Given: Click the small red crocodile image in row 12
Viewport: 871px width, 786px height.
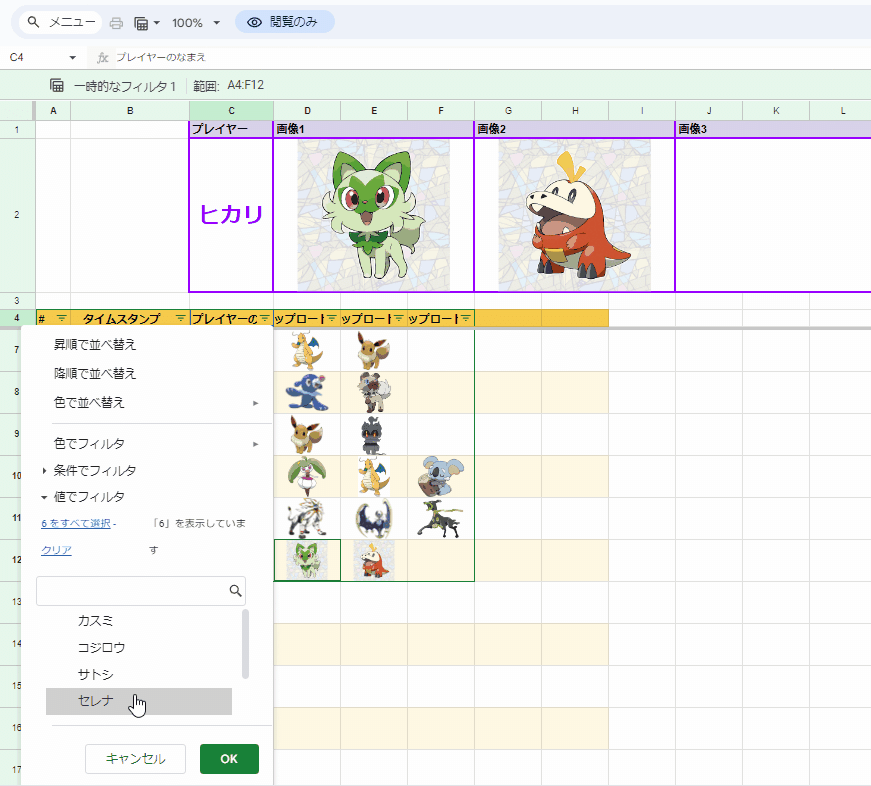Looking at the screenshot, I should click(374, 560).
